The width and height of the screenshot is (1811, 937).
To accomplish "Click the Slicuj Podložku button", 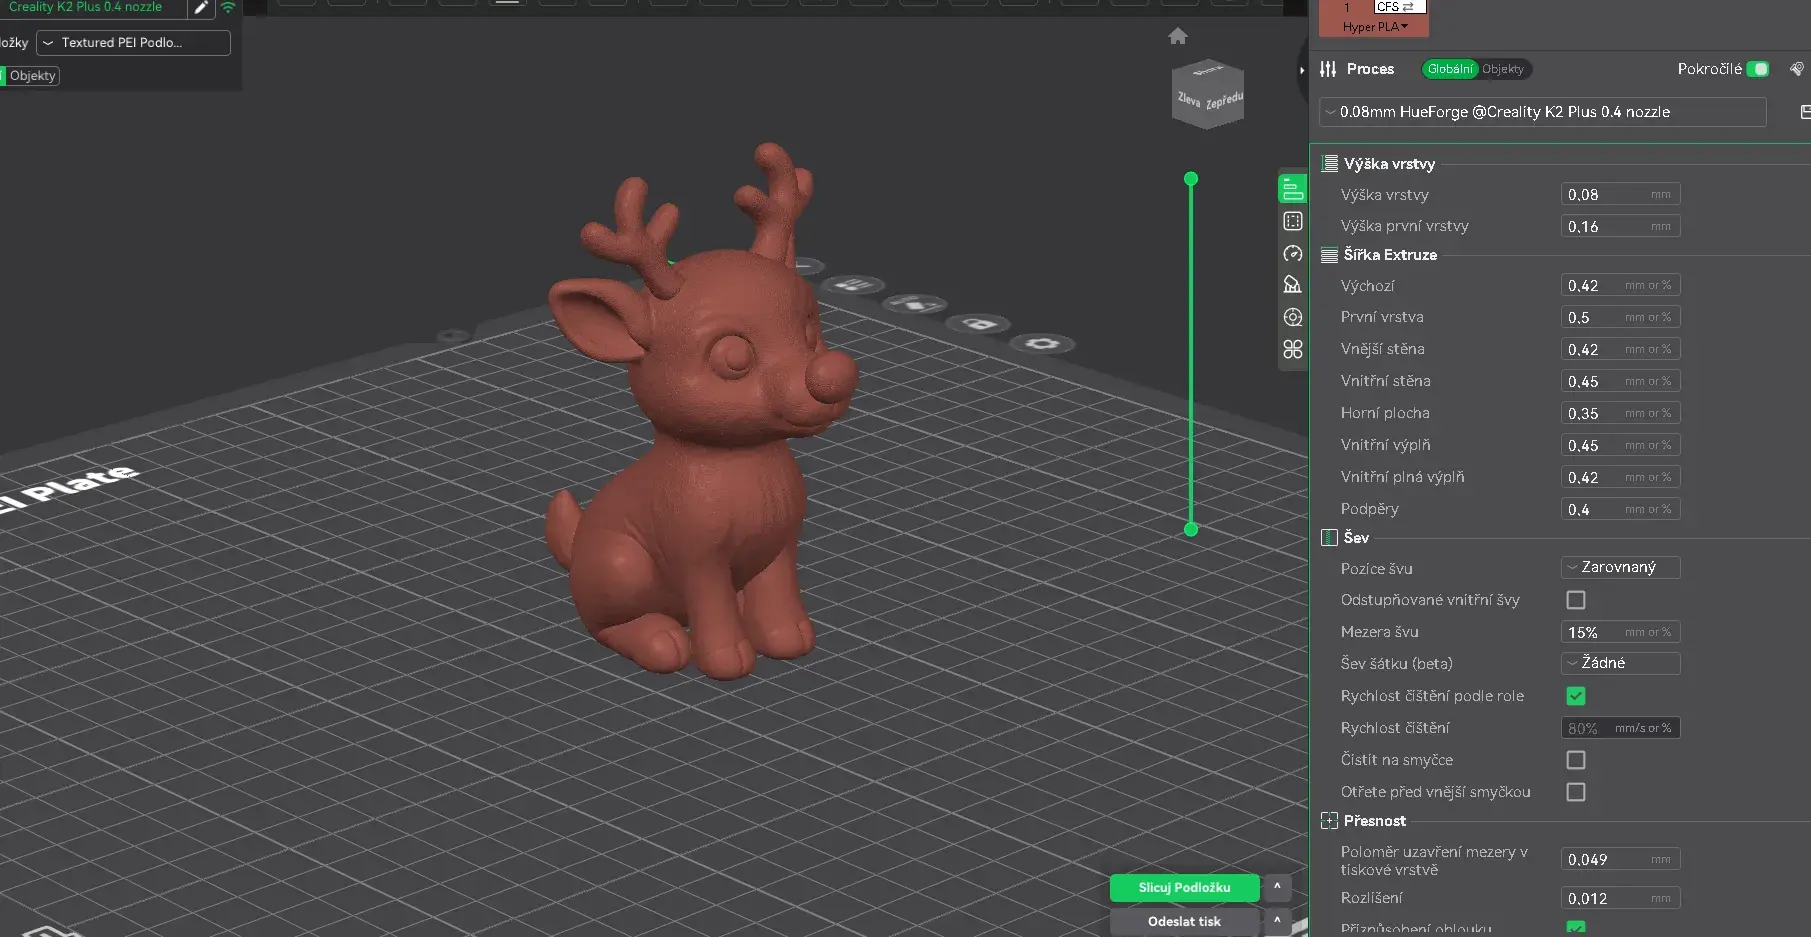I will pyautogui.click(x=1184, y=888).
